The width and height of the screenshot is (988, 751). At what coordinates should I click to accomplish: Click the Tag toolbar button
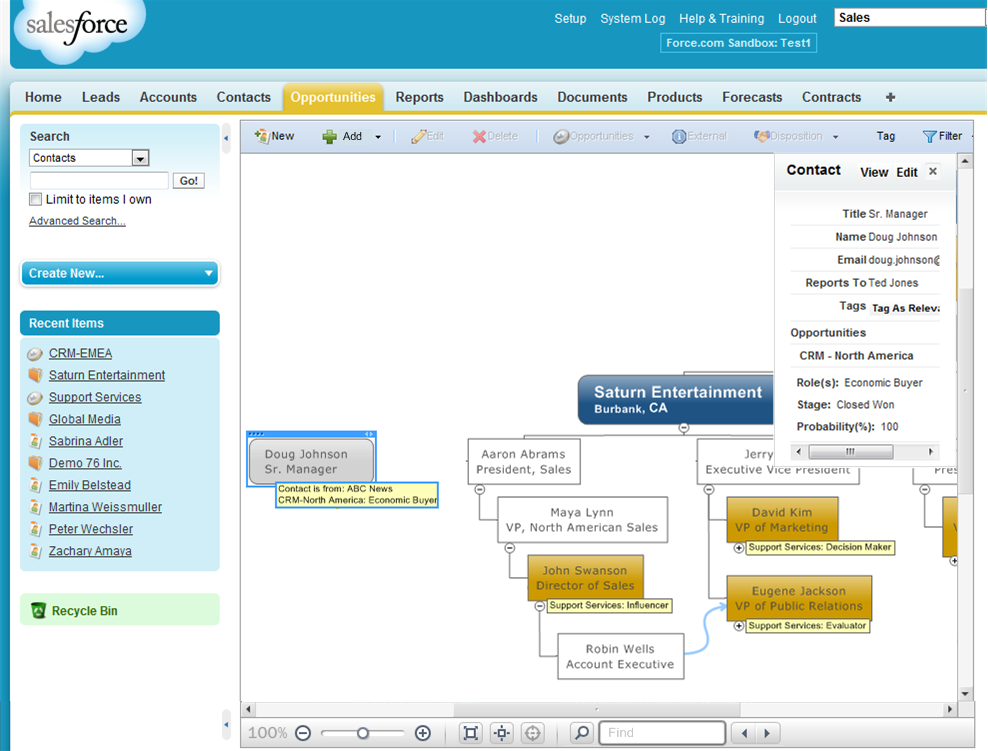(x=885, y=136)
